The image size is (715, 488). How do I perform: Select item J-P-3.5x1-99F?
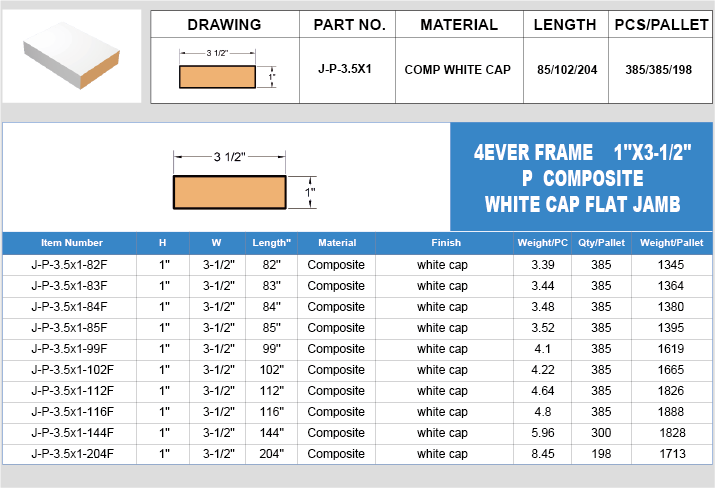pyautogui.click(x=69, y=348)
